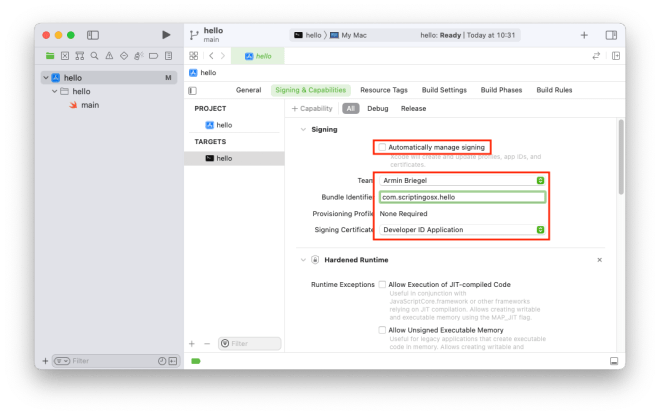660x415 pixels.
Task: Select the hello target under TARGETS
Action: pos(234,158)
